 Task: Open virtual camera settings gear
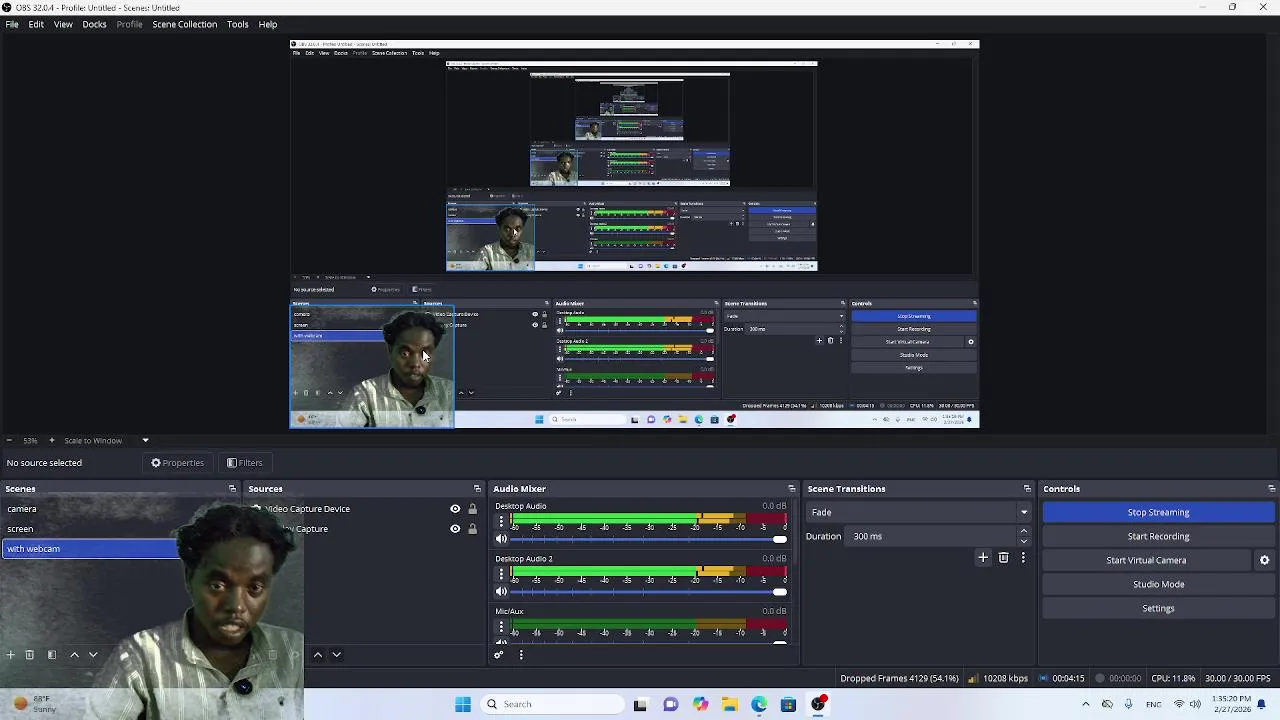[1264, 560]
